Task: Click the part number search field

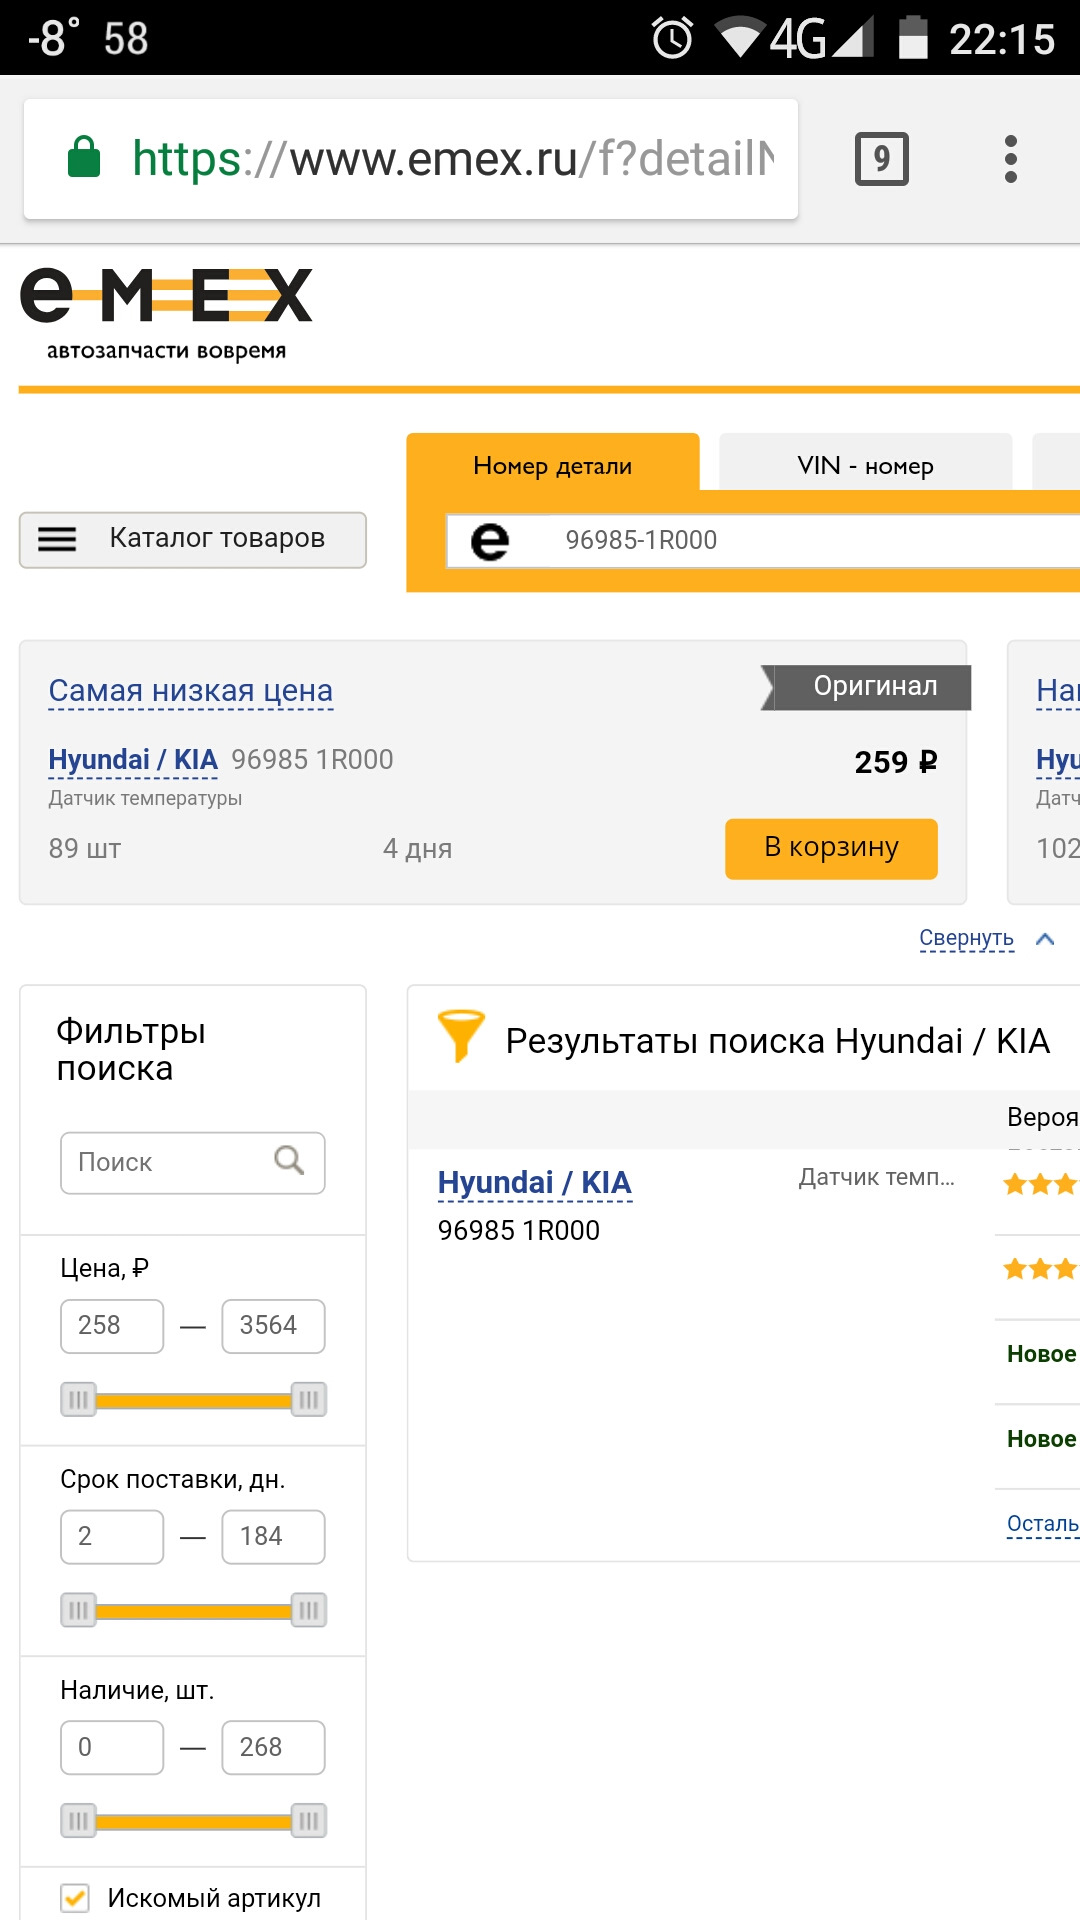Action: 800,541
